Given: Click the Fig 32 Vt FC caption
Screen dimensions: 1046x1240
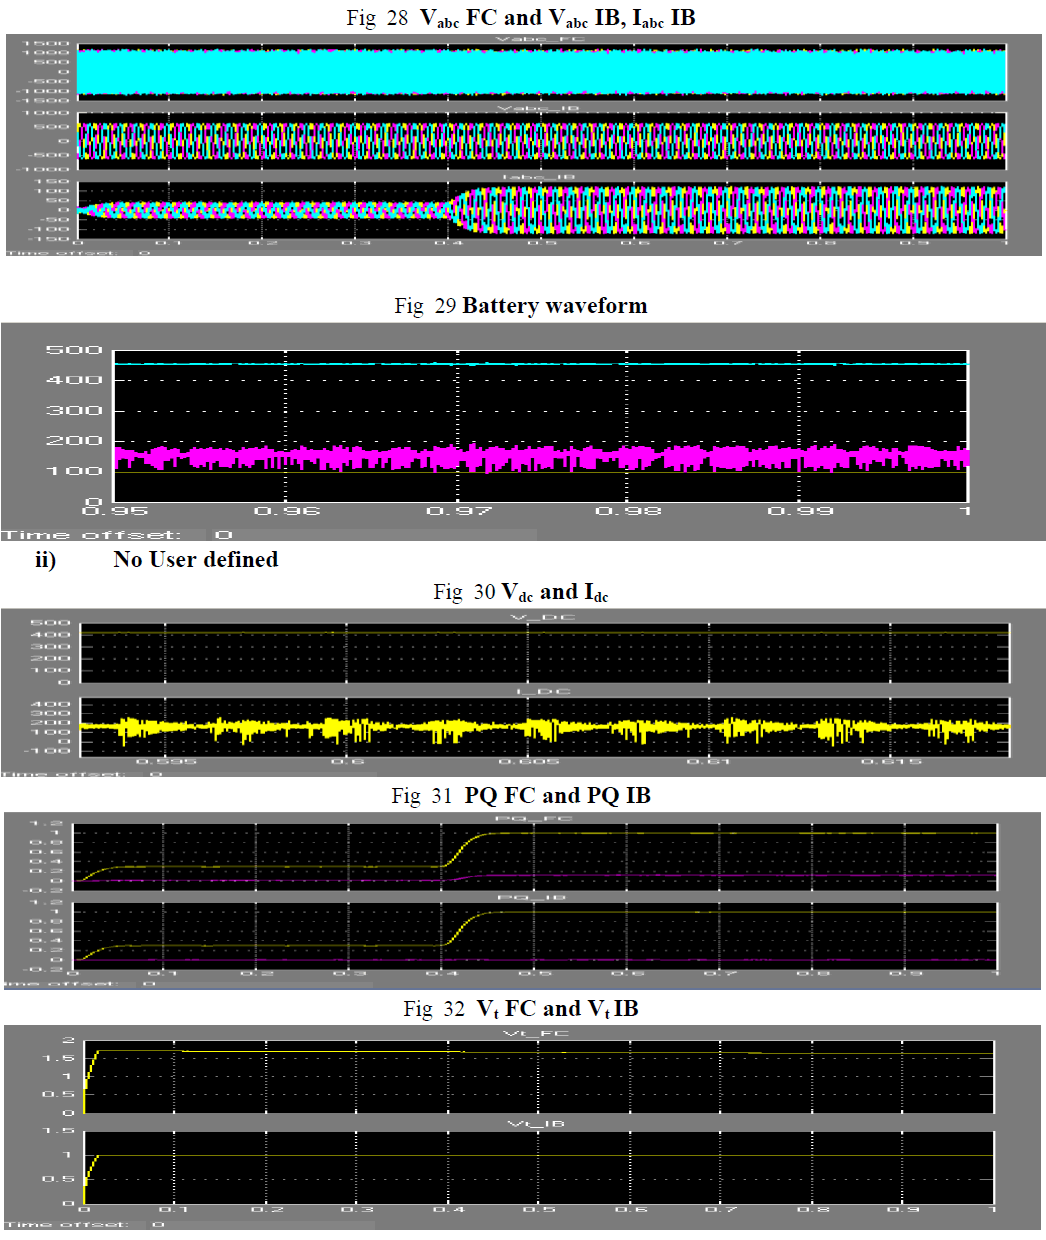Looking at the screenshot, I should (x=520, y=1009).
